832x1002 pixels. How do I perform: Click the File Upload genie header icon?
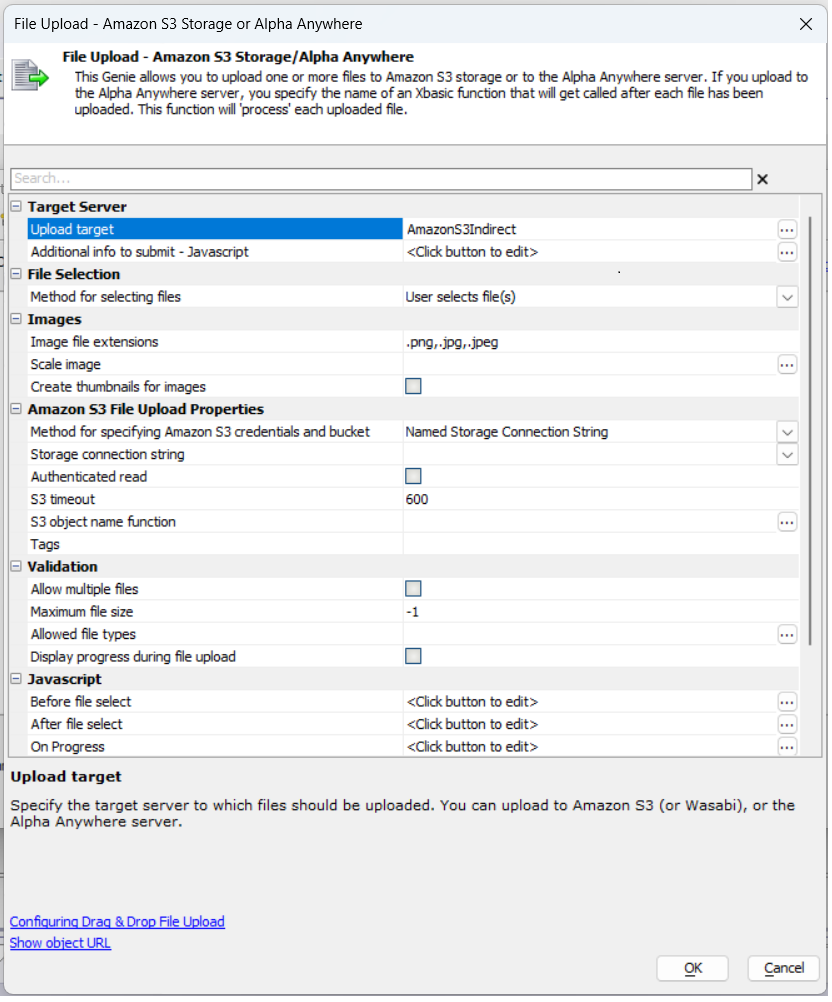tap(30, 75)
